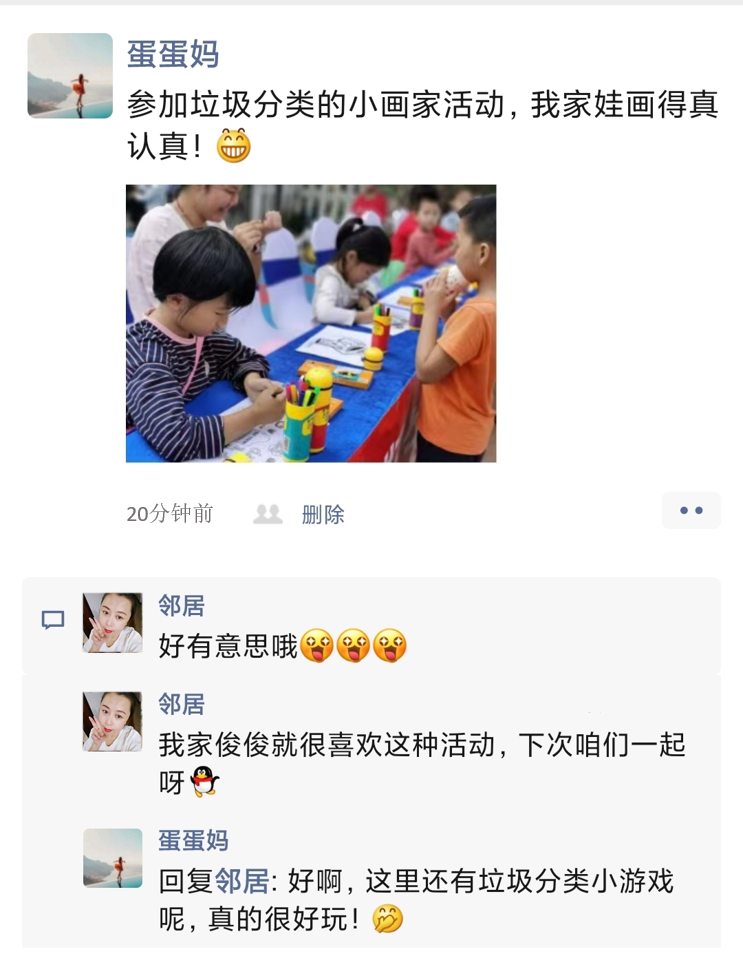Viewport: 743px width, 956px height.
Task: Open 邻居 name on the first comment
Action: tap(182, 606)
